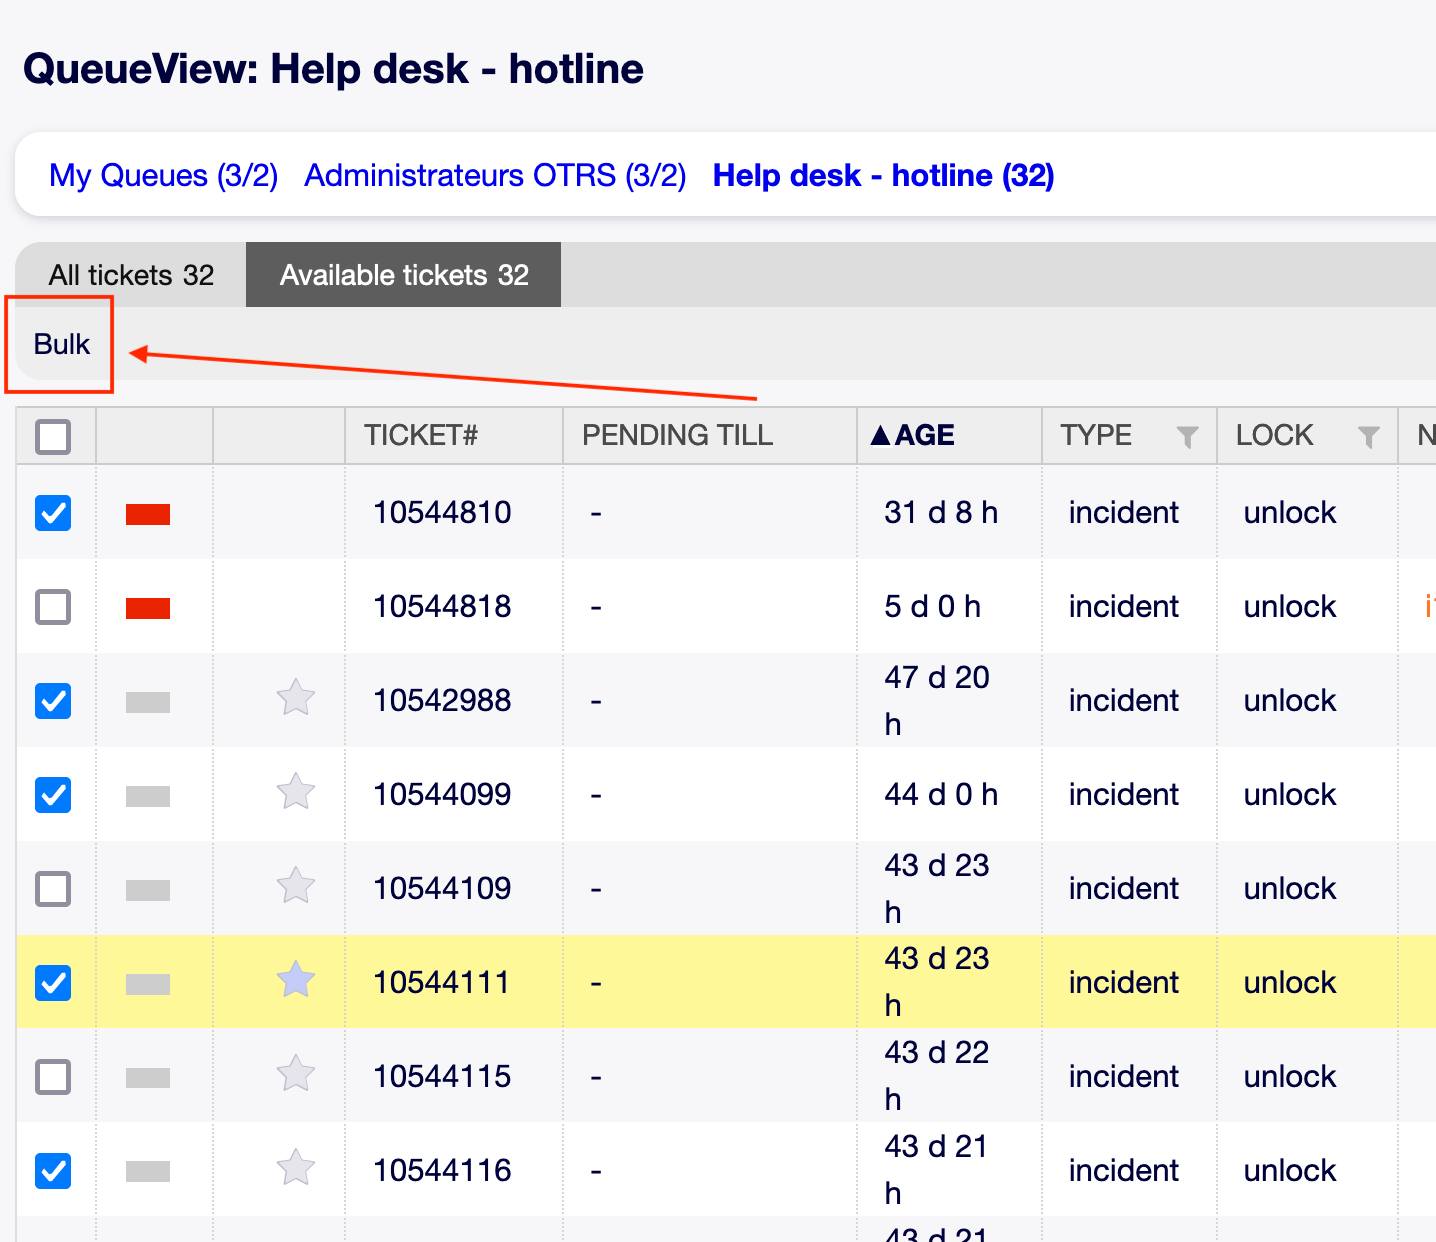Sort the table by the TICKET# column header
1436x1242 pixels.
[421, 435]
